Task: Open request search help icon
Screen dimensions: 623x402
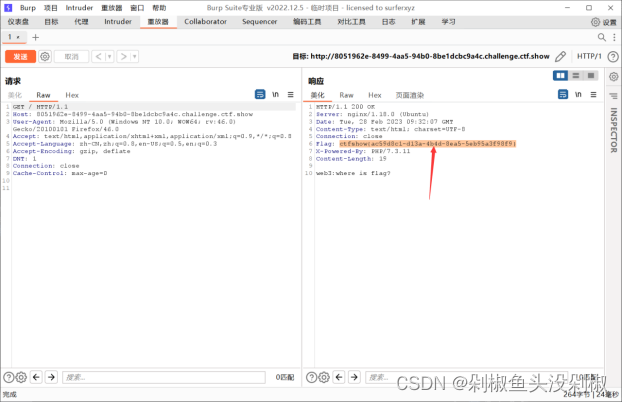Action: (8, 377)
